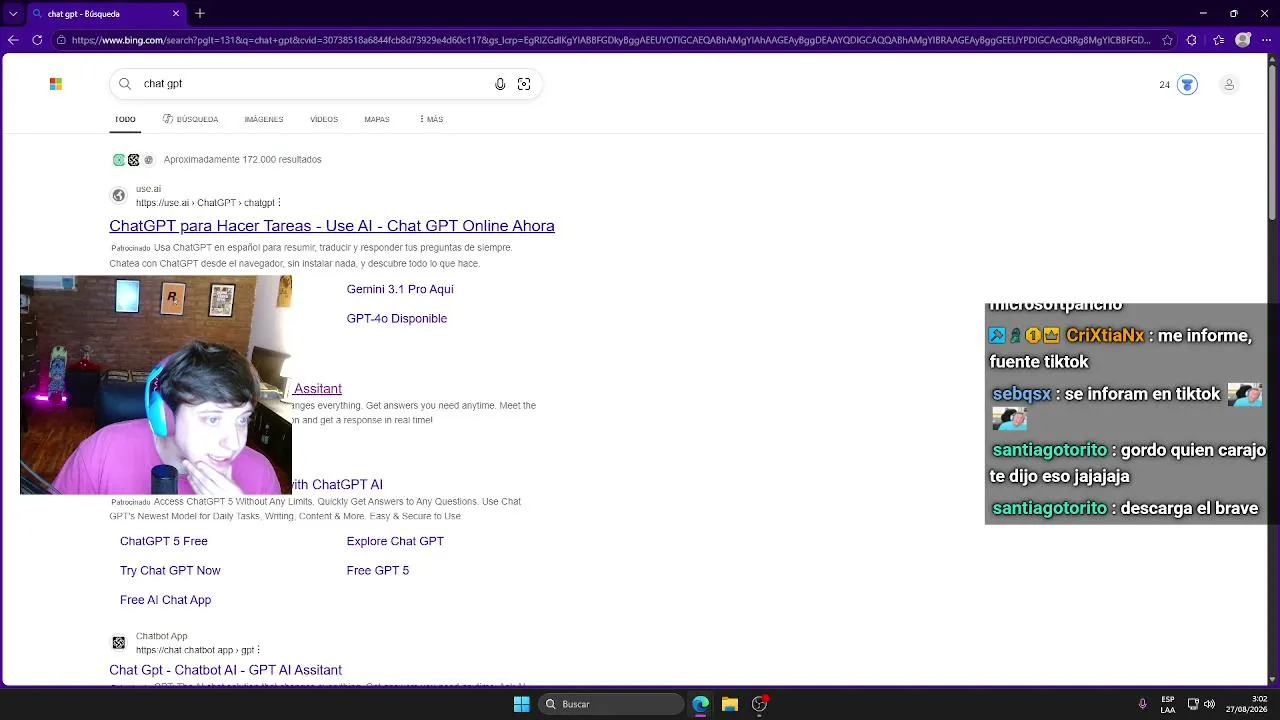View site information lock icon
The width and height of the screenshot is (1280, 720).
point(61,40)
